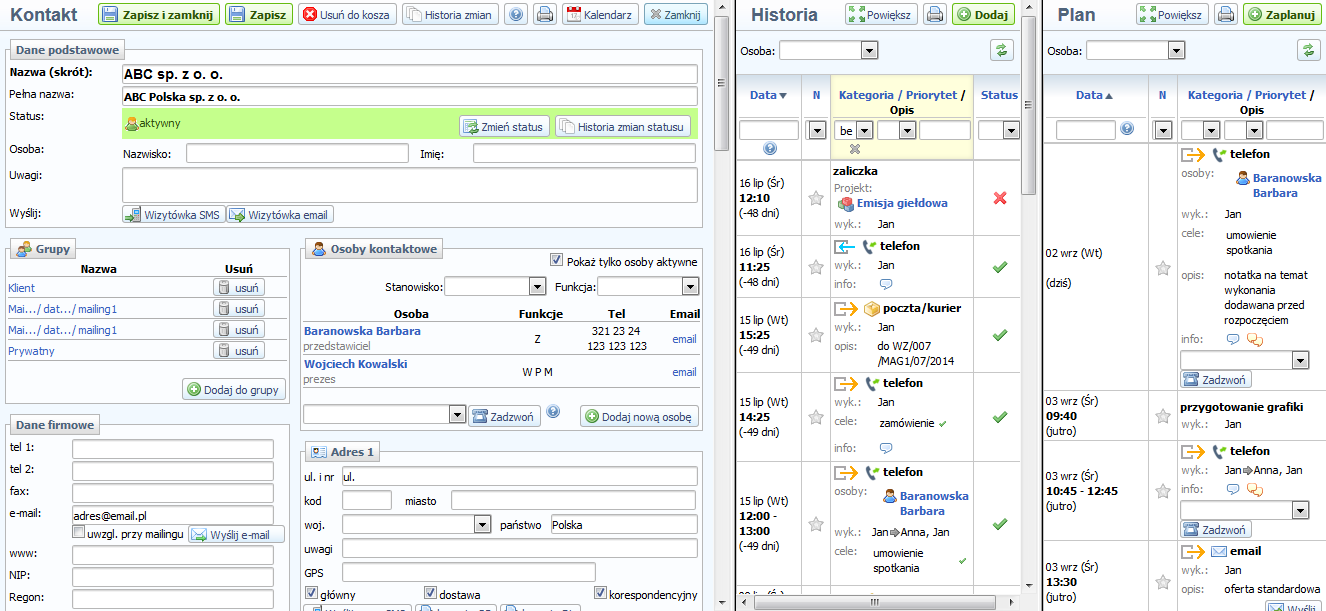
Task: Click the Nazwisko input field
Action: [297, 154]
